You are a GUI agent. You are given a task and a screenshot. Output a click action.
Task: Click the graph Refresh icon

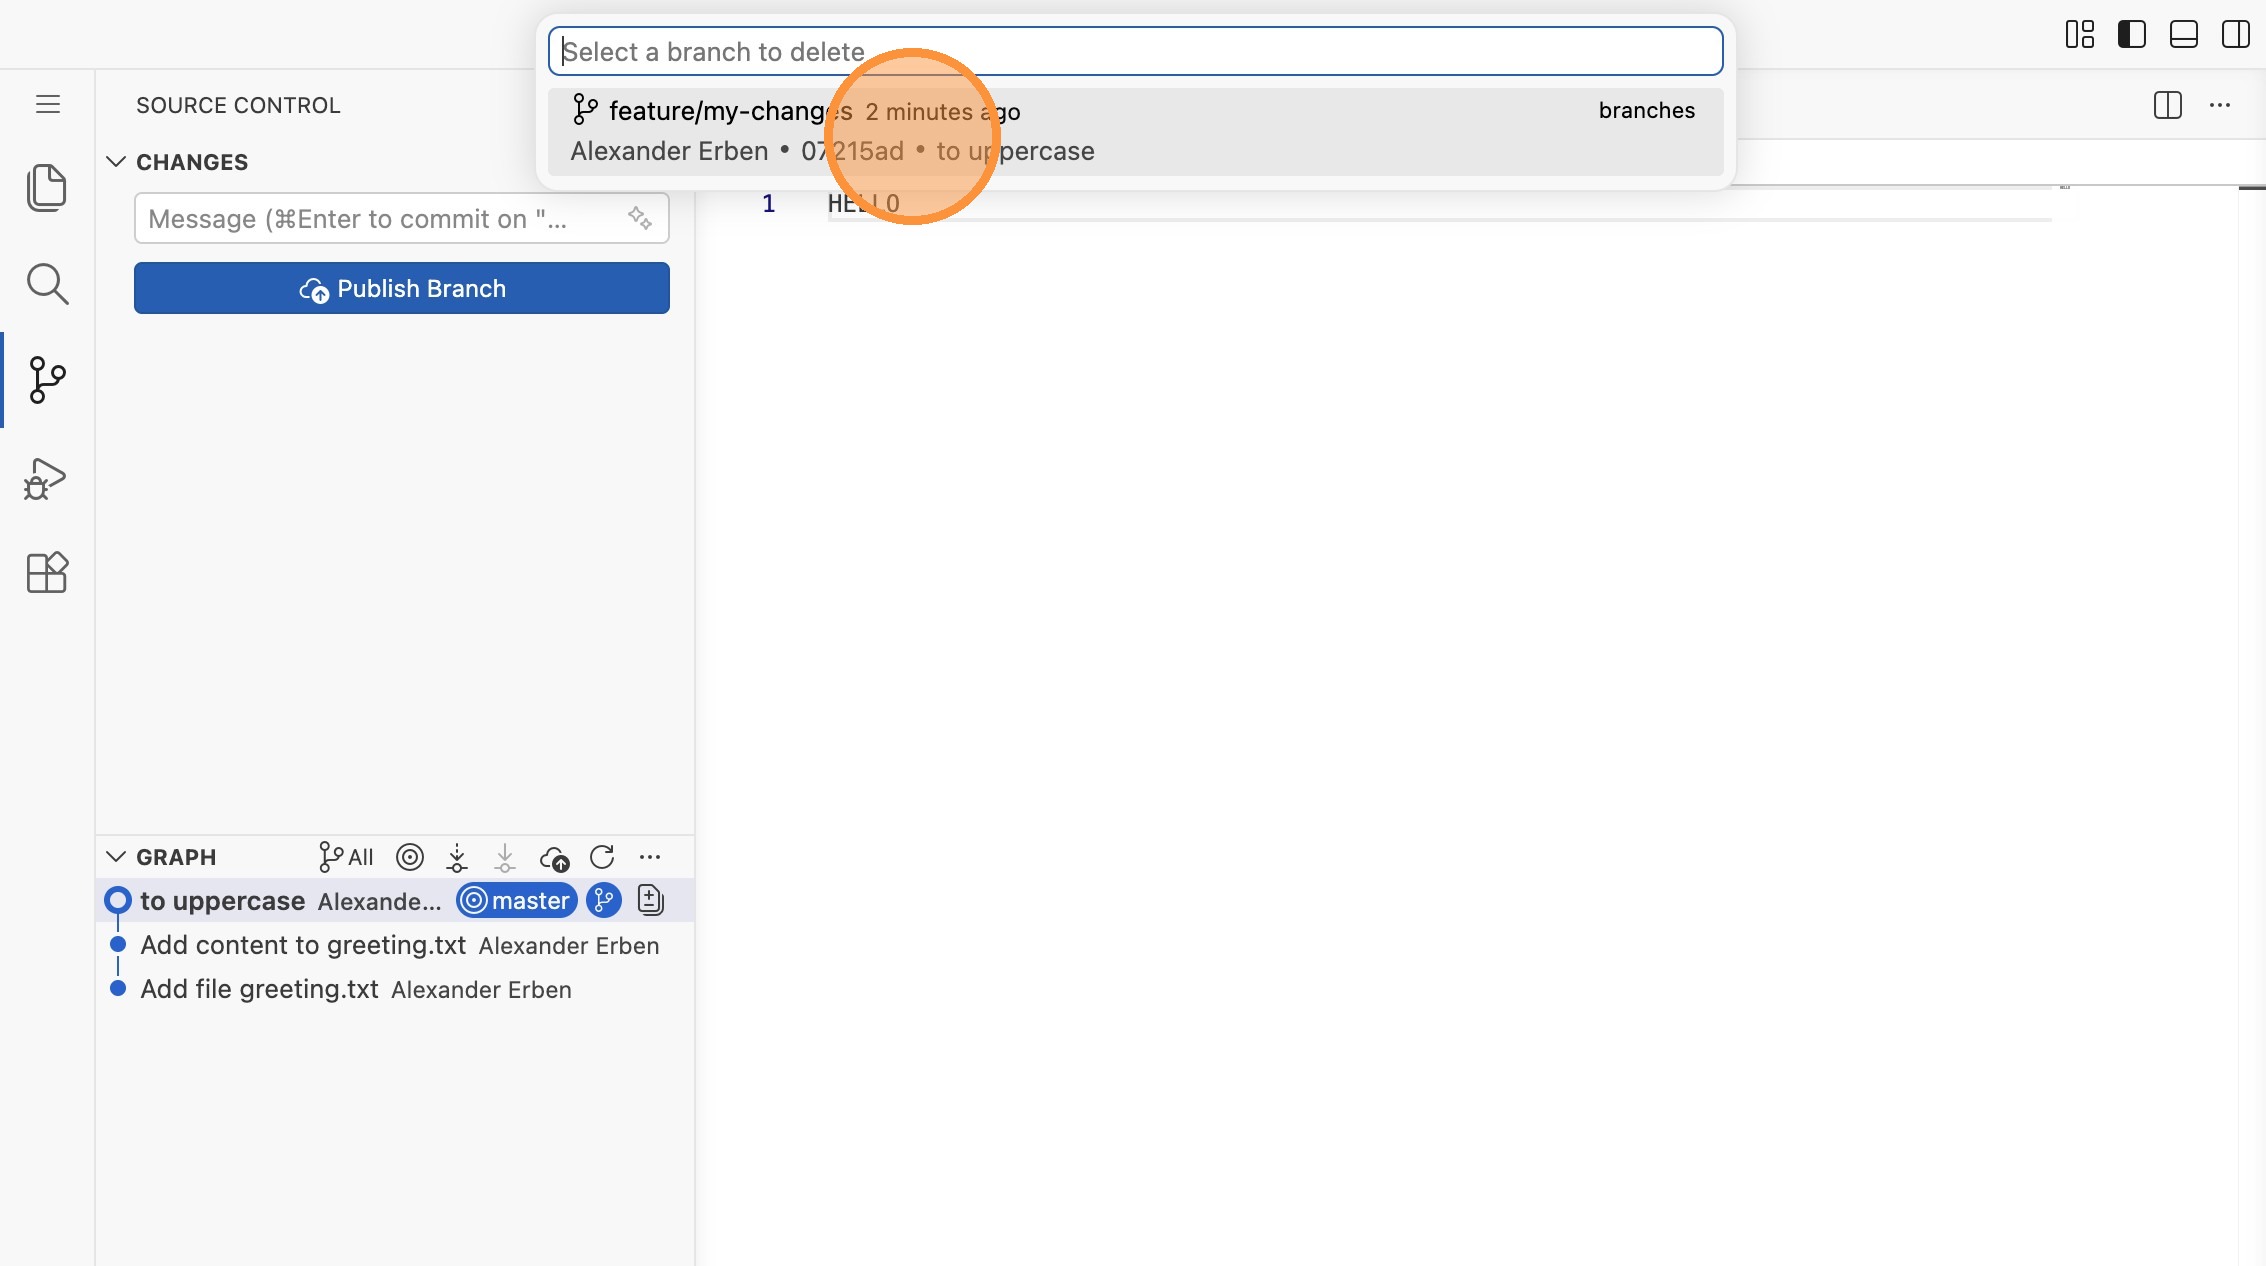(602, 857)
